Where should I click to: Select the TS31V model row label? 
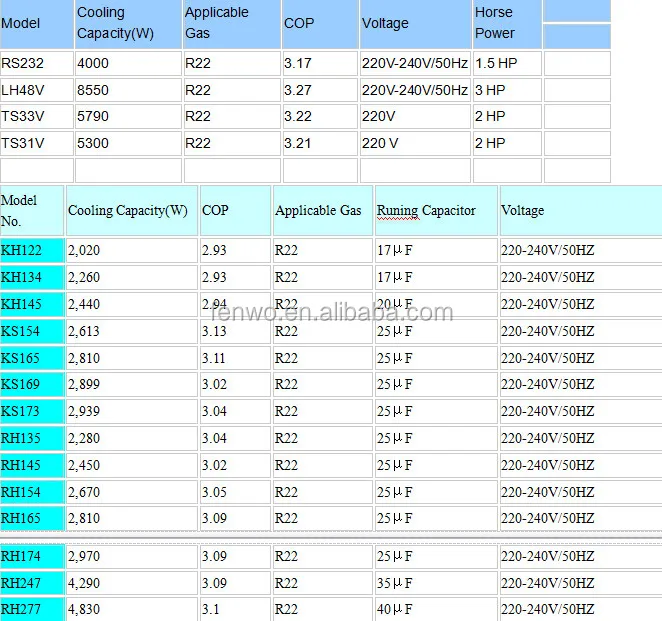coord(22,143)
